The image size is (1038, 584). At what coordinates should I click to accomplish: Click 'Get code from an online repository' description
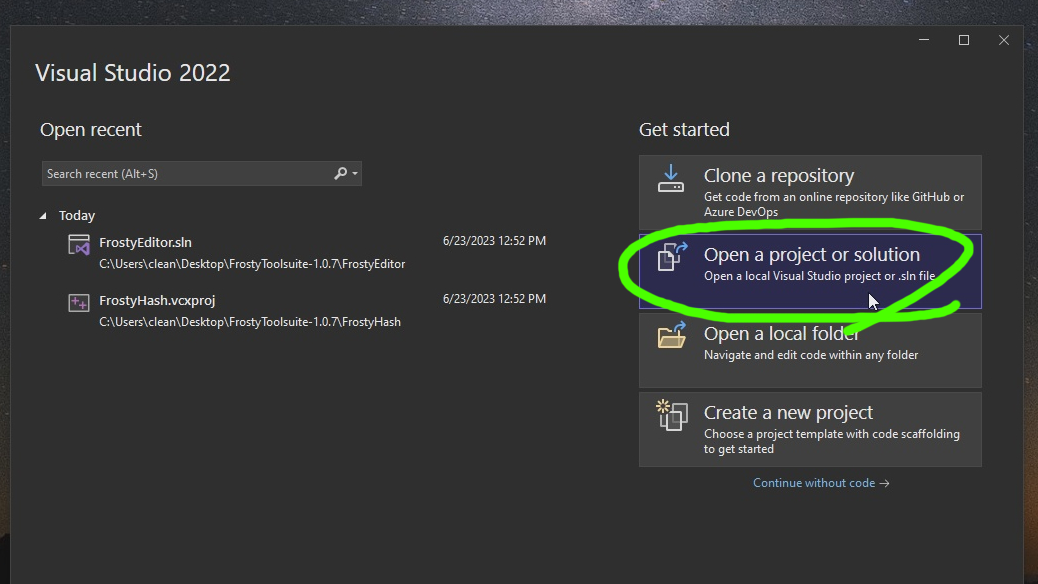coord(834,204)
